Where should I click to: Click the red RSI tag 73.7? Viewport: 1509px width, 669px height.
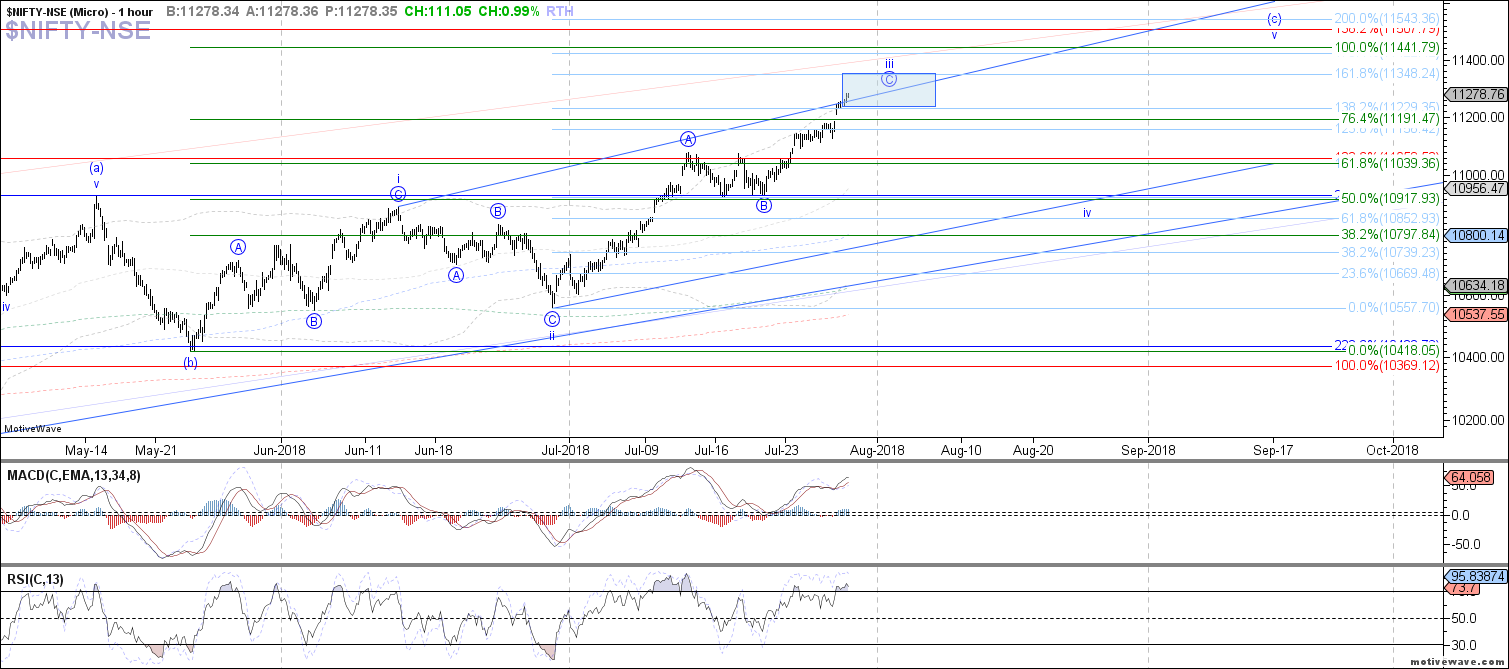pos(1463,590)
